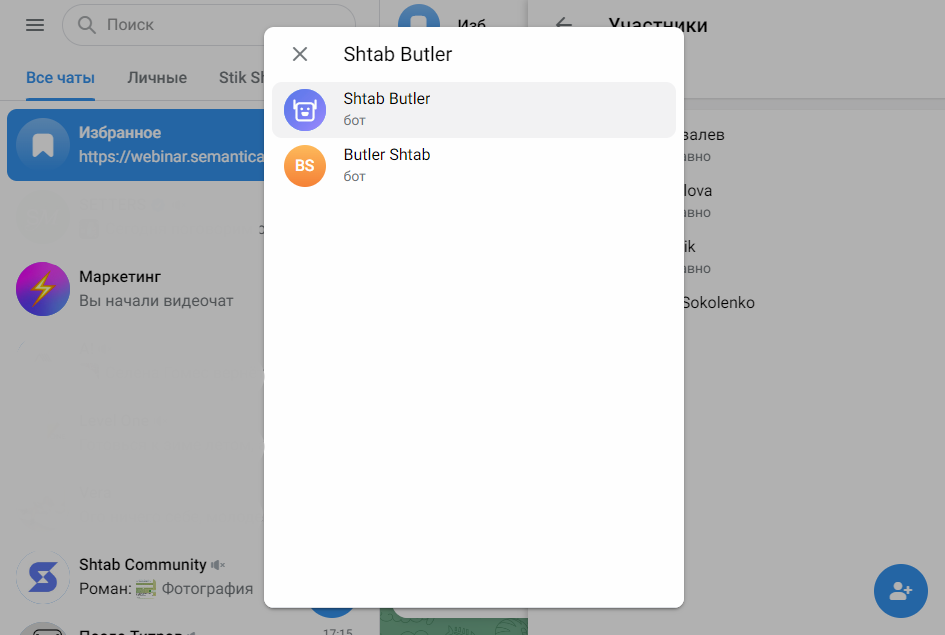Switch to the Все чаты tab
The image size is (945, 635).
60,78
